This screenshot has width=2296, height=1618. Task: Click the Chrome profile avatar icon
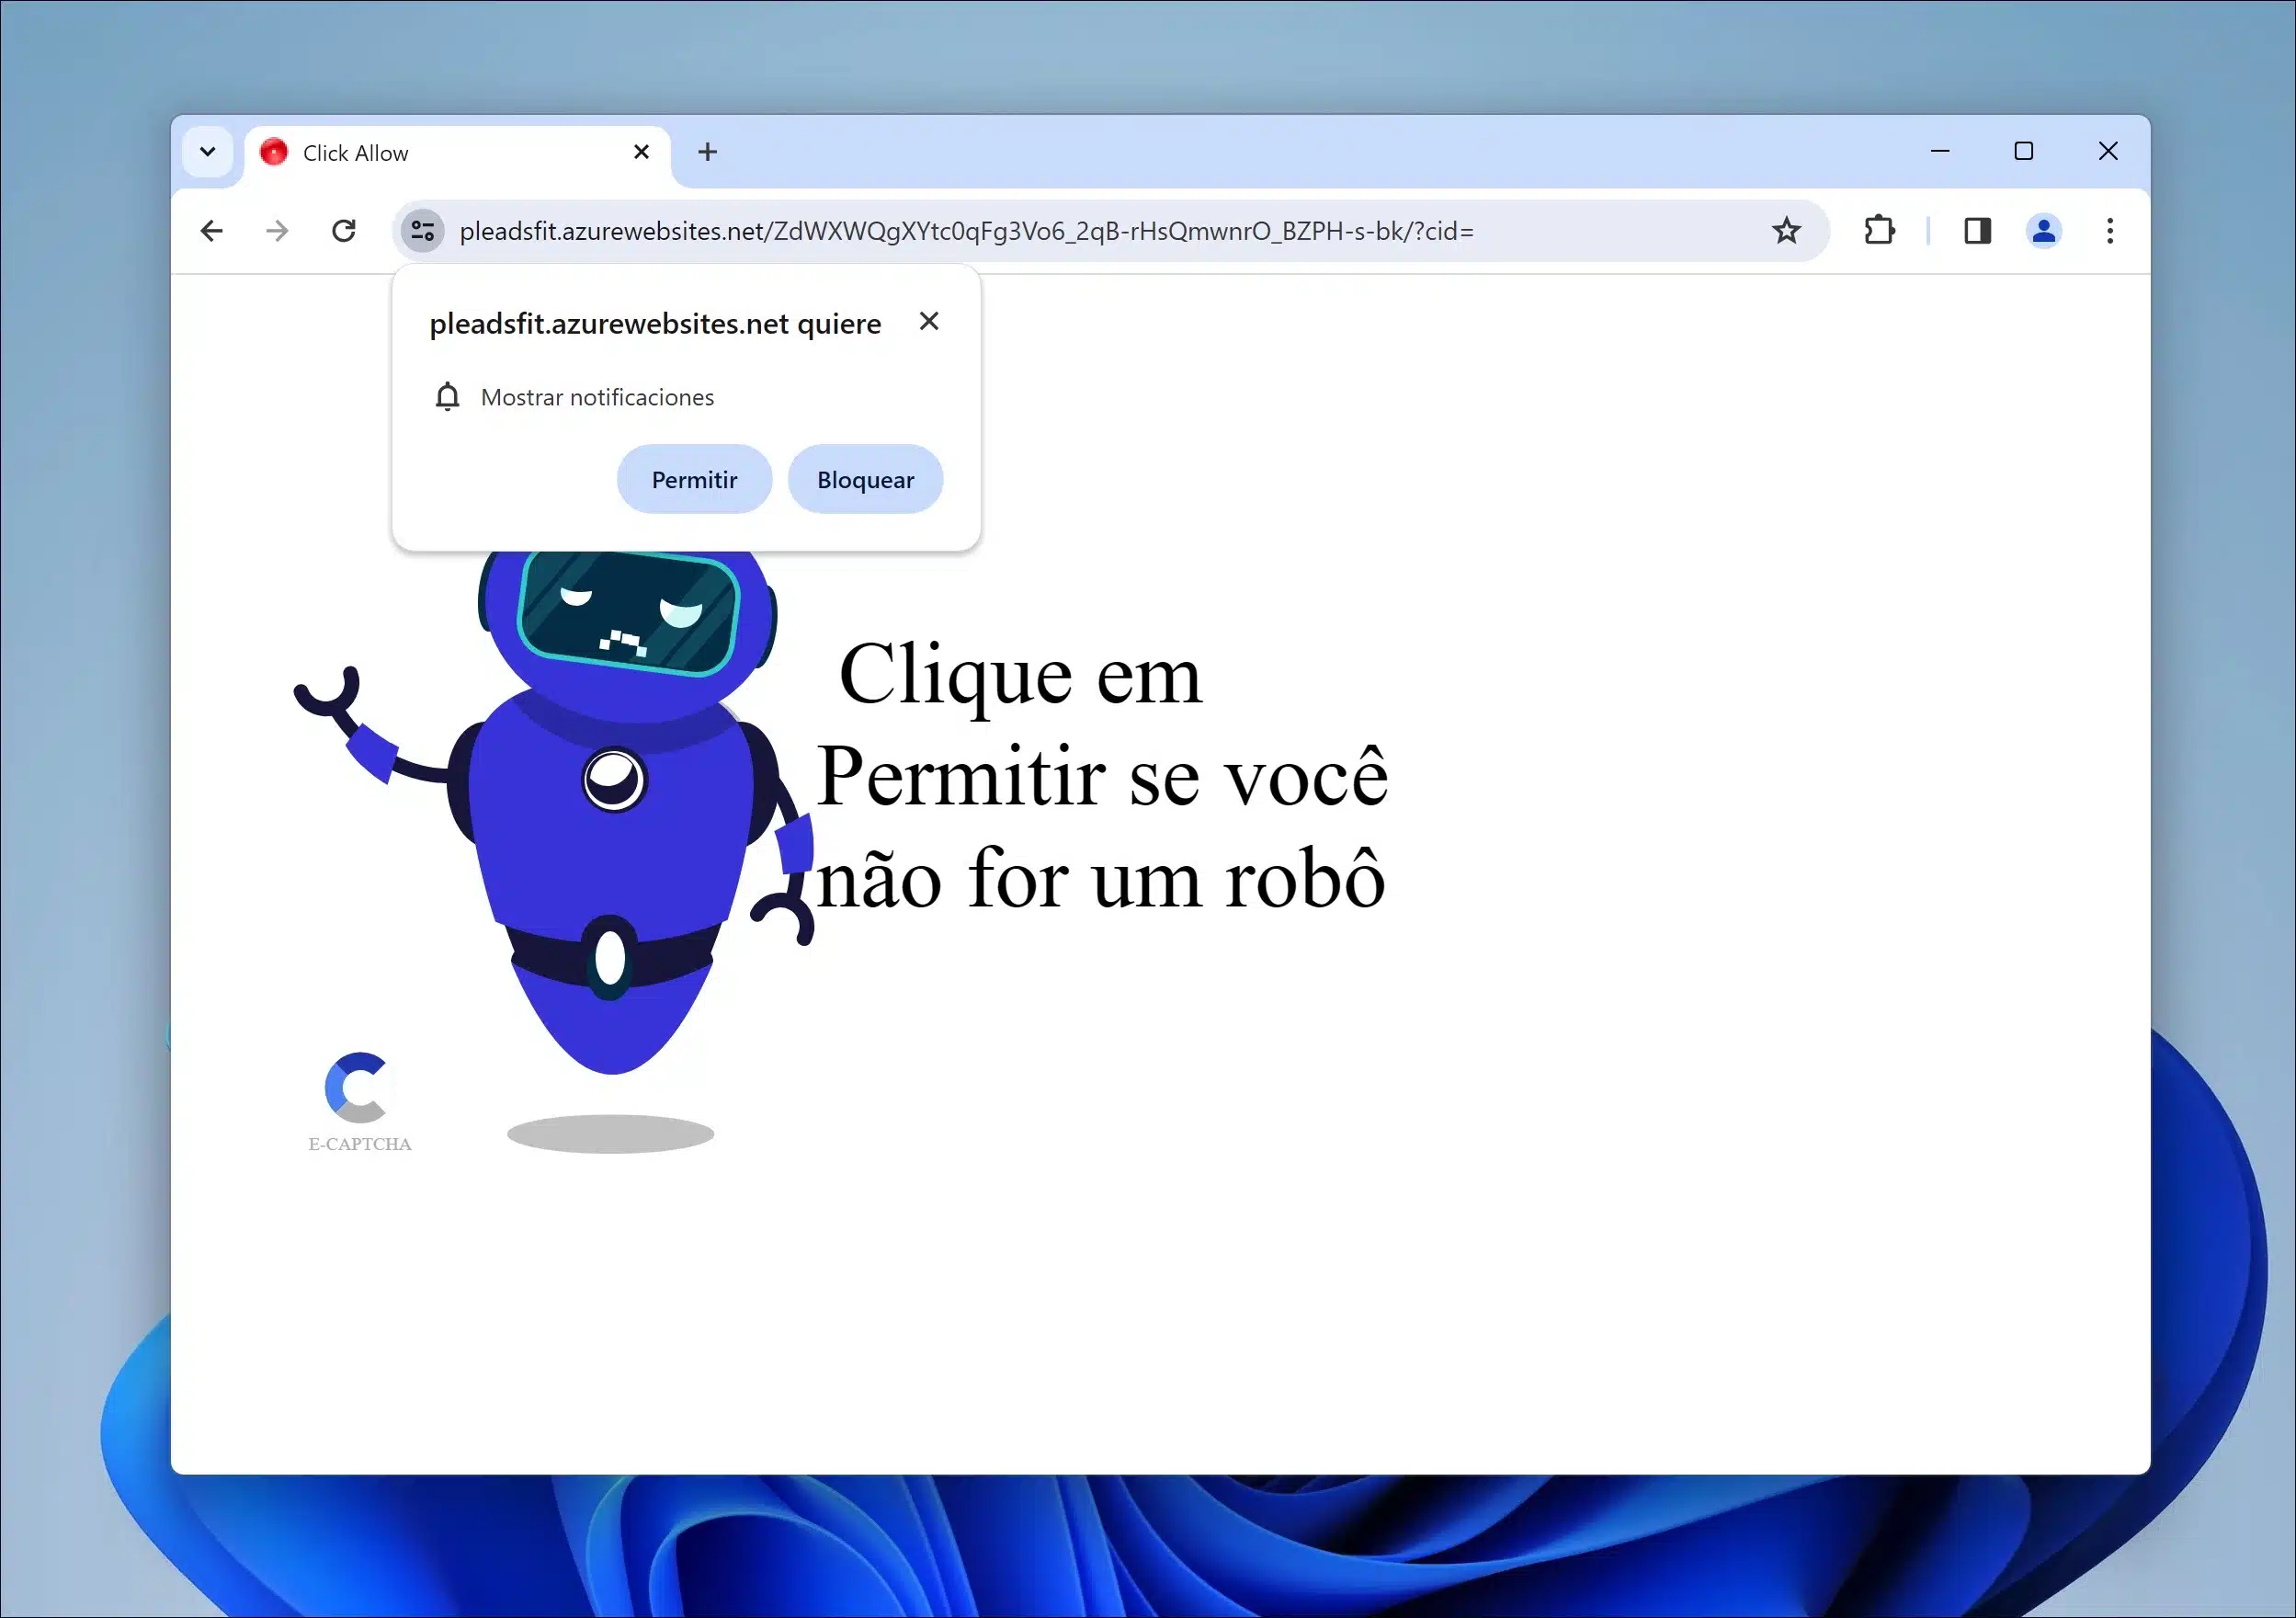[2042, 230]
